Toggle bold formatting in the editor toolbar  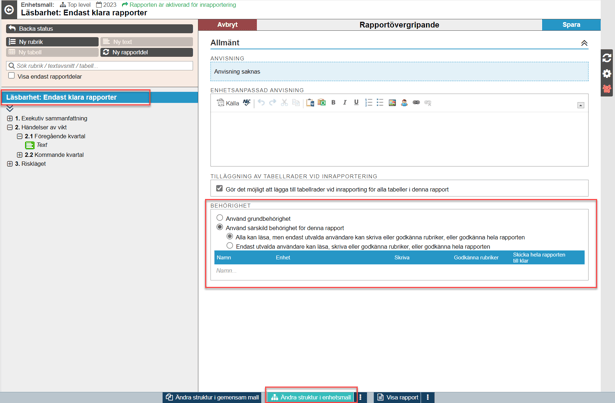pos(333,103)
